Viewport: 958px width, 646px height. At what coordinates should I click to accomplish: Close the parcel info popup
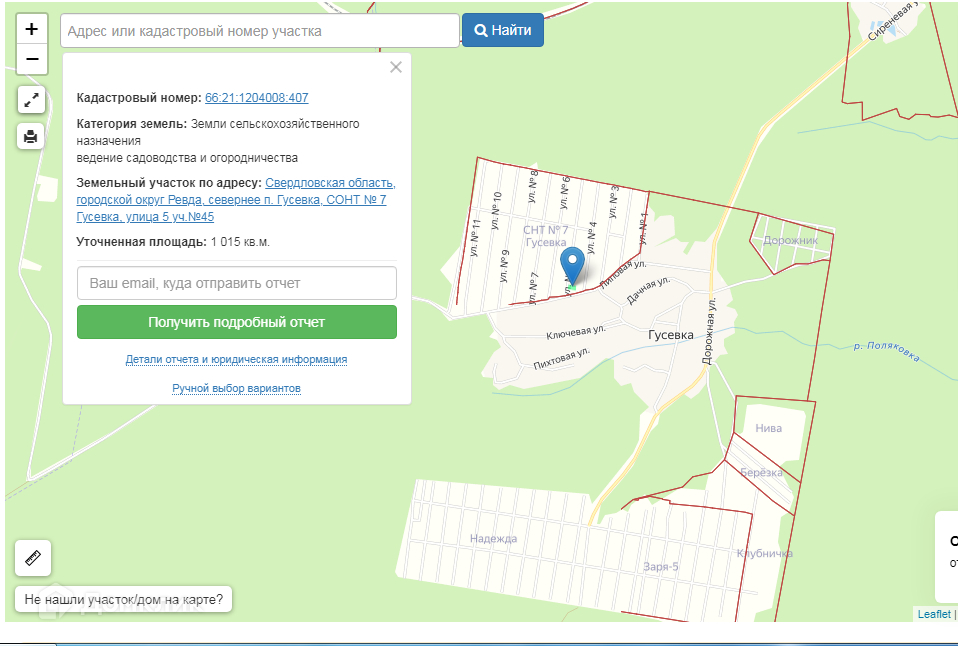396,67
